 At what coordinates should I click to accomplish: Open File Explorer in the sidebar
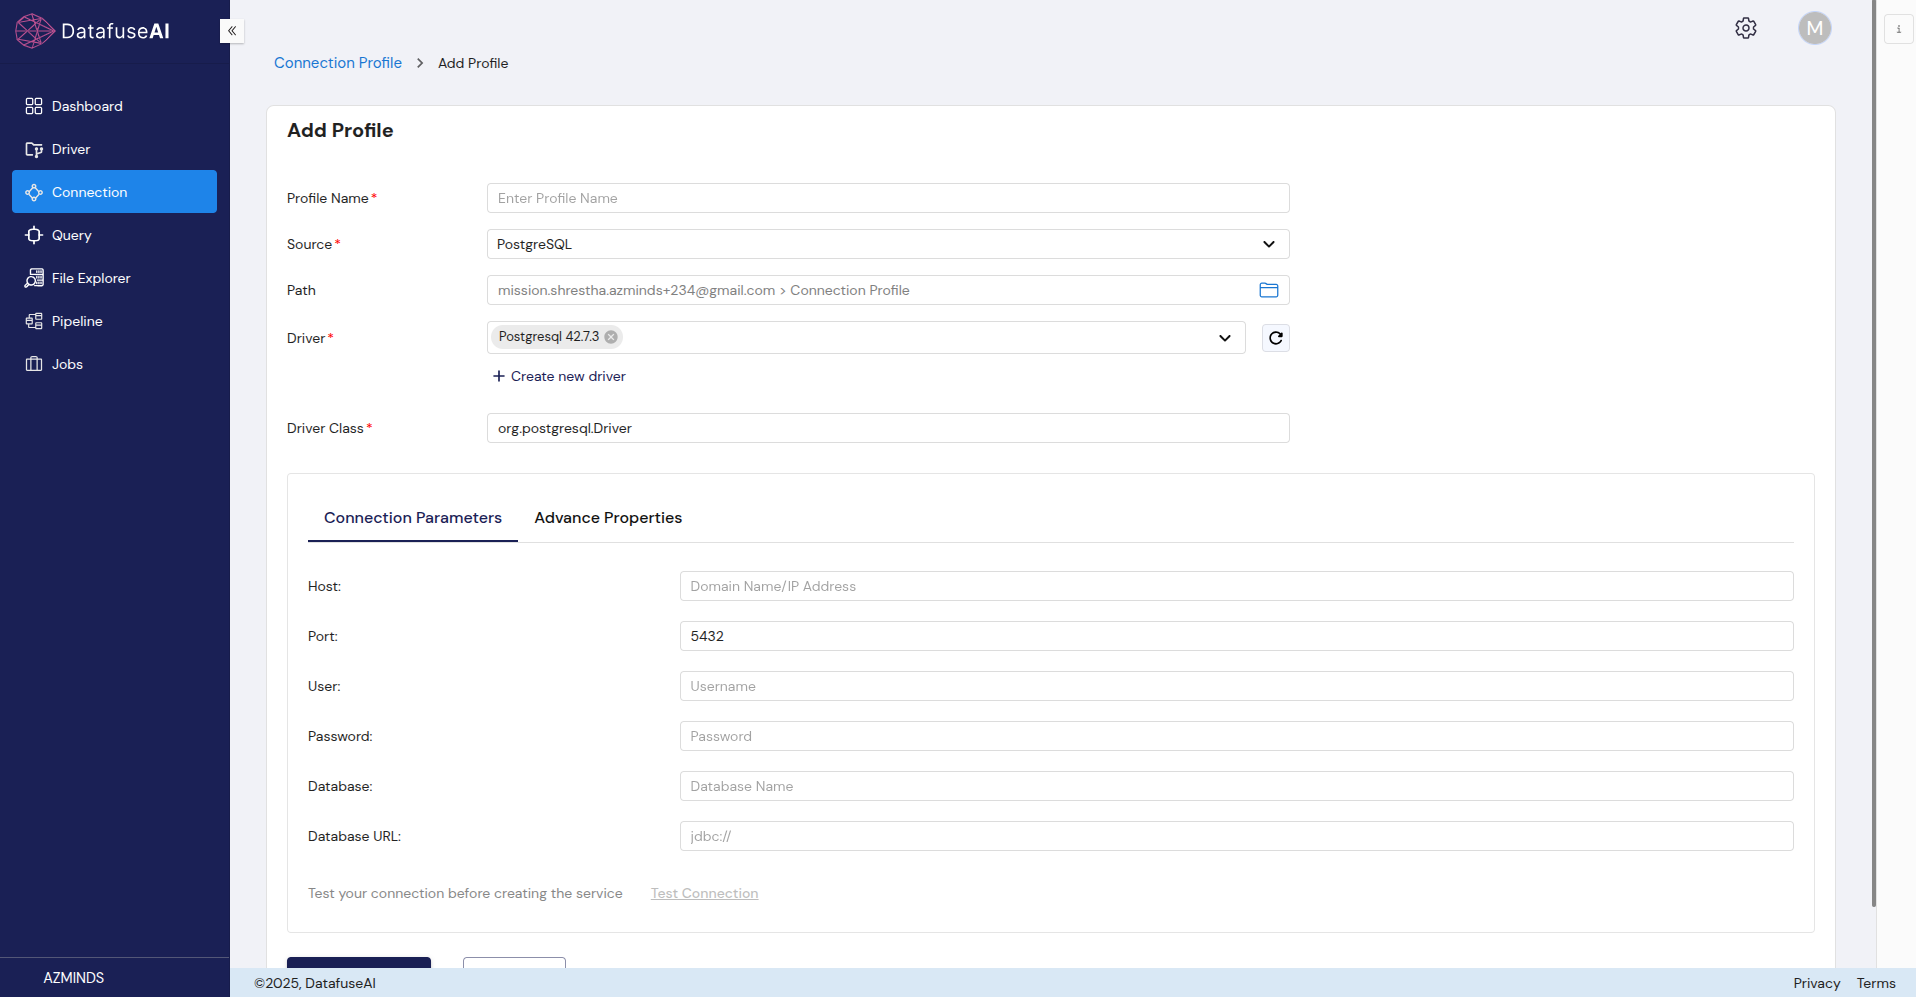tap(90, 278)
